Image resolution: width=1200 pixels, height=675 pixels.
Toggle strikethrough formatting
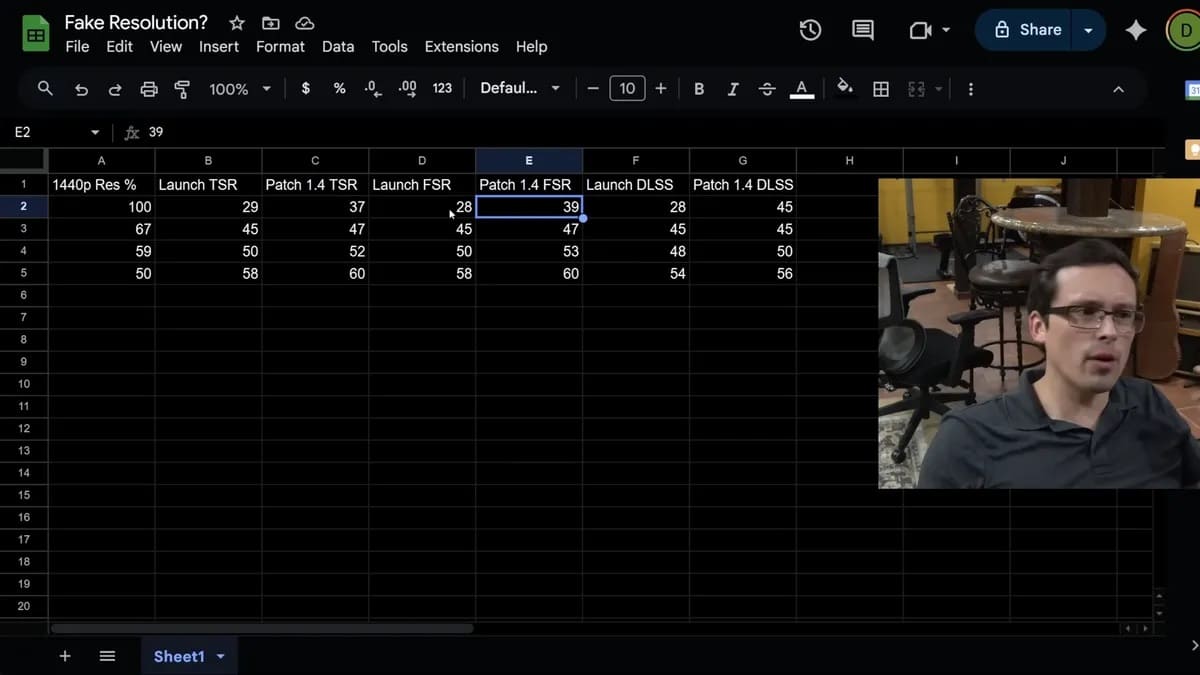[767, 89]
